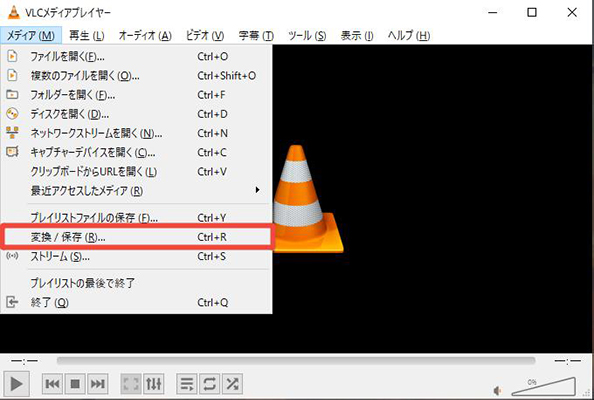Viewport: 594px width, 400px height.
Task: Toggle the playlist view icon
Action: [x=187, y=384]
